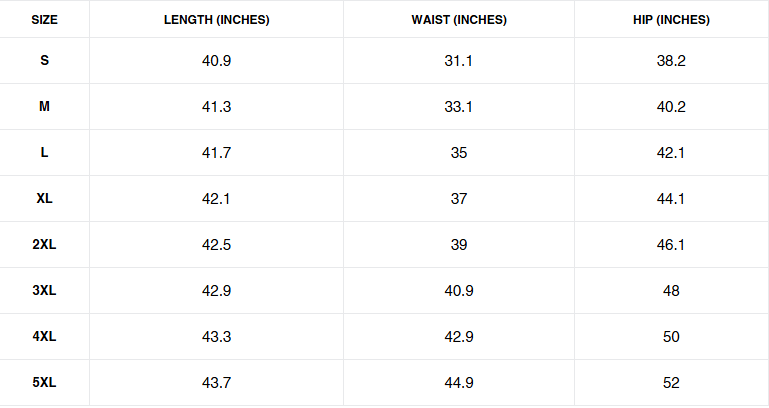Select the 3XL size row label
The image size is (769, 408).
[x=44, y=291]
